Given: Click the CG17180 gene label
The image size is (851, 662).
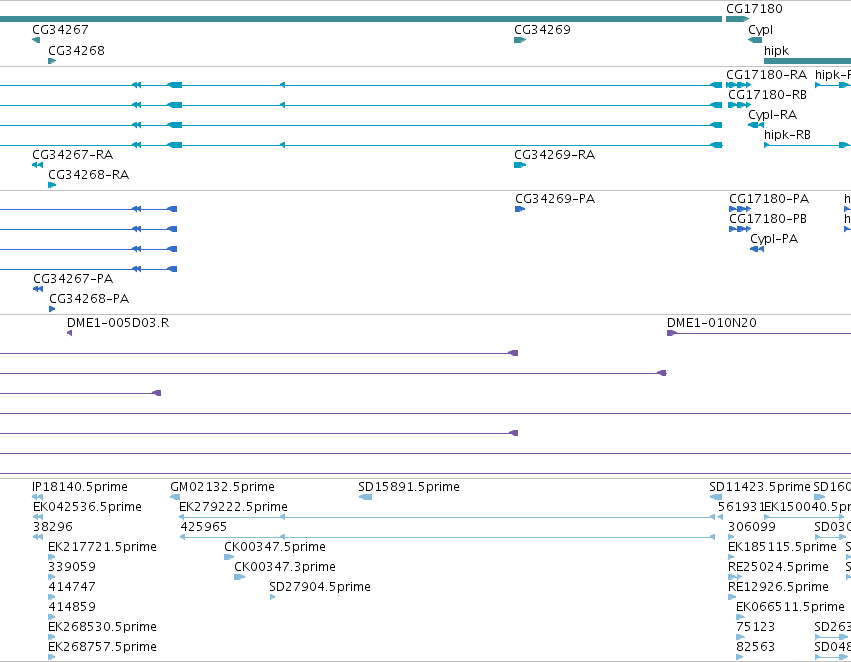Looking at the screenshot, I should pyautogui.click(x=754, y=9).
